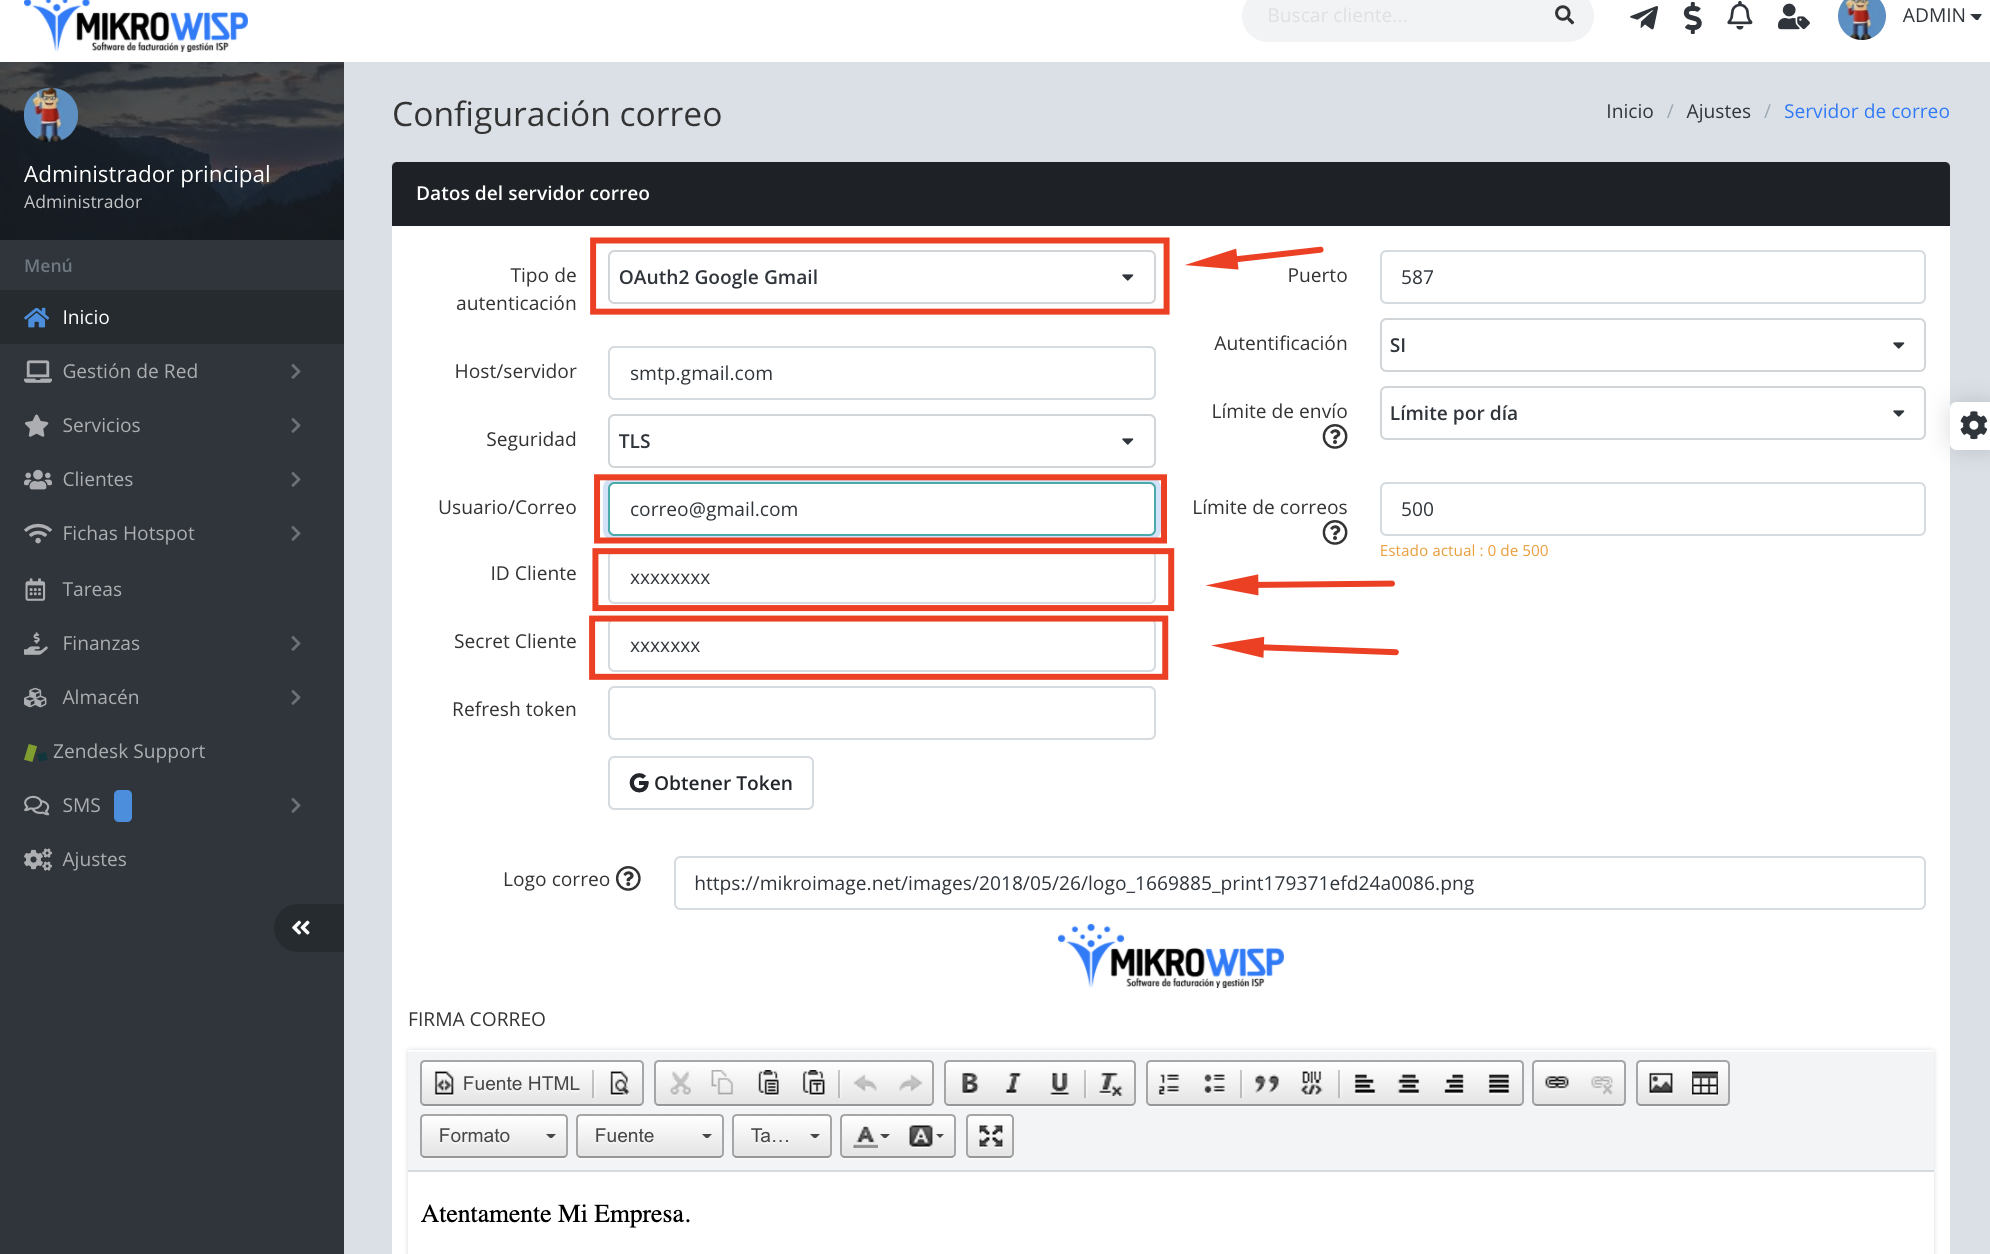
Task: Click the Refresh token input field
Action: click(881, 713)
